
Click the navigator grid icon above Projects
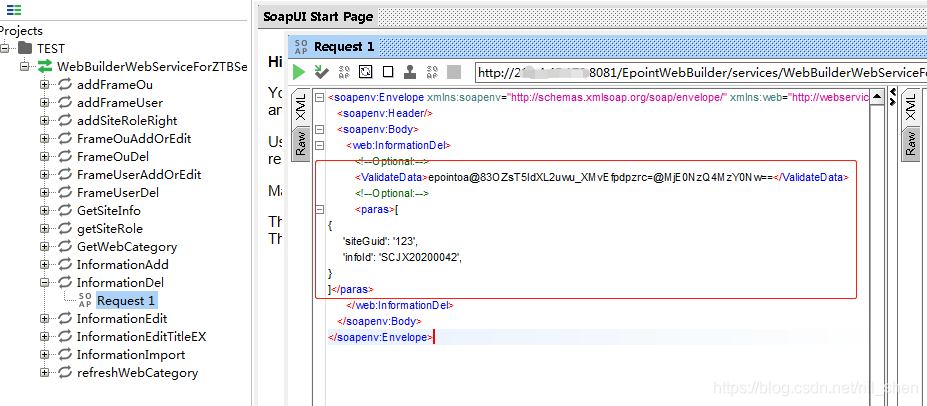tap(14, 9)
